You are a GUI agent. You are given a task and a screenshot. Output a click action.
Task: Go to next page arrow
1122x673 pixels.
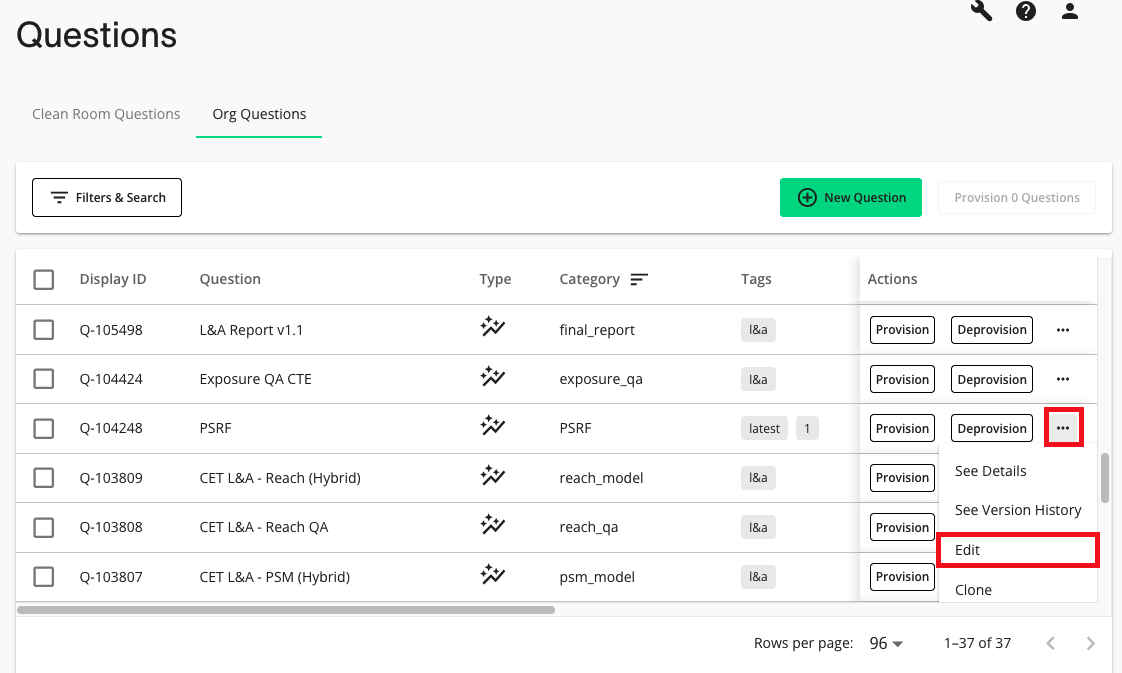point(1091,643)
